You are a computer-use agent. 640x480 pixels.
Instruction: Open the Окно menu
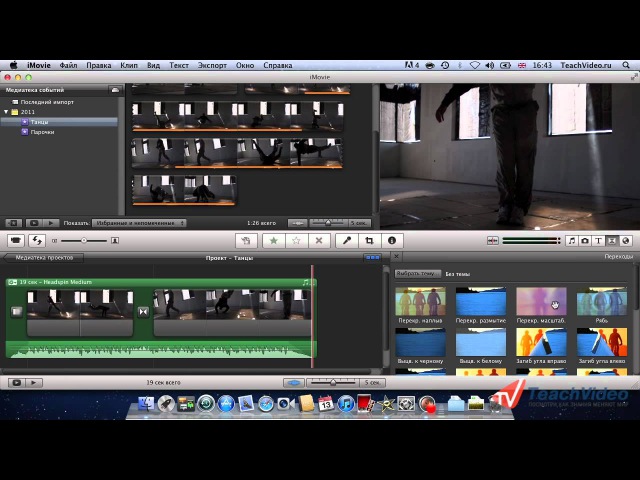click(x=245, y=65)
